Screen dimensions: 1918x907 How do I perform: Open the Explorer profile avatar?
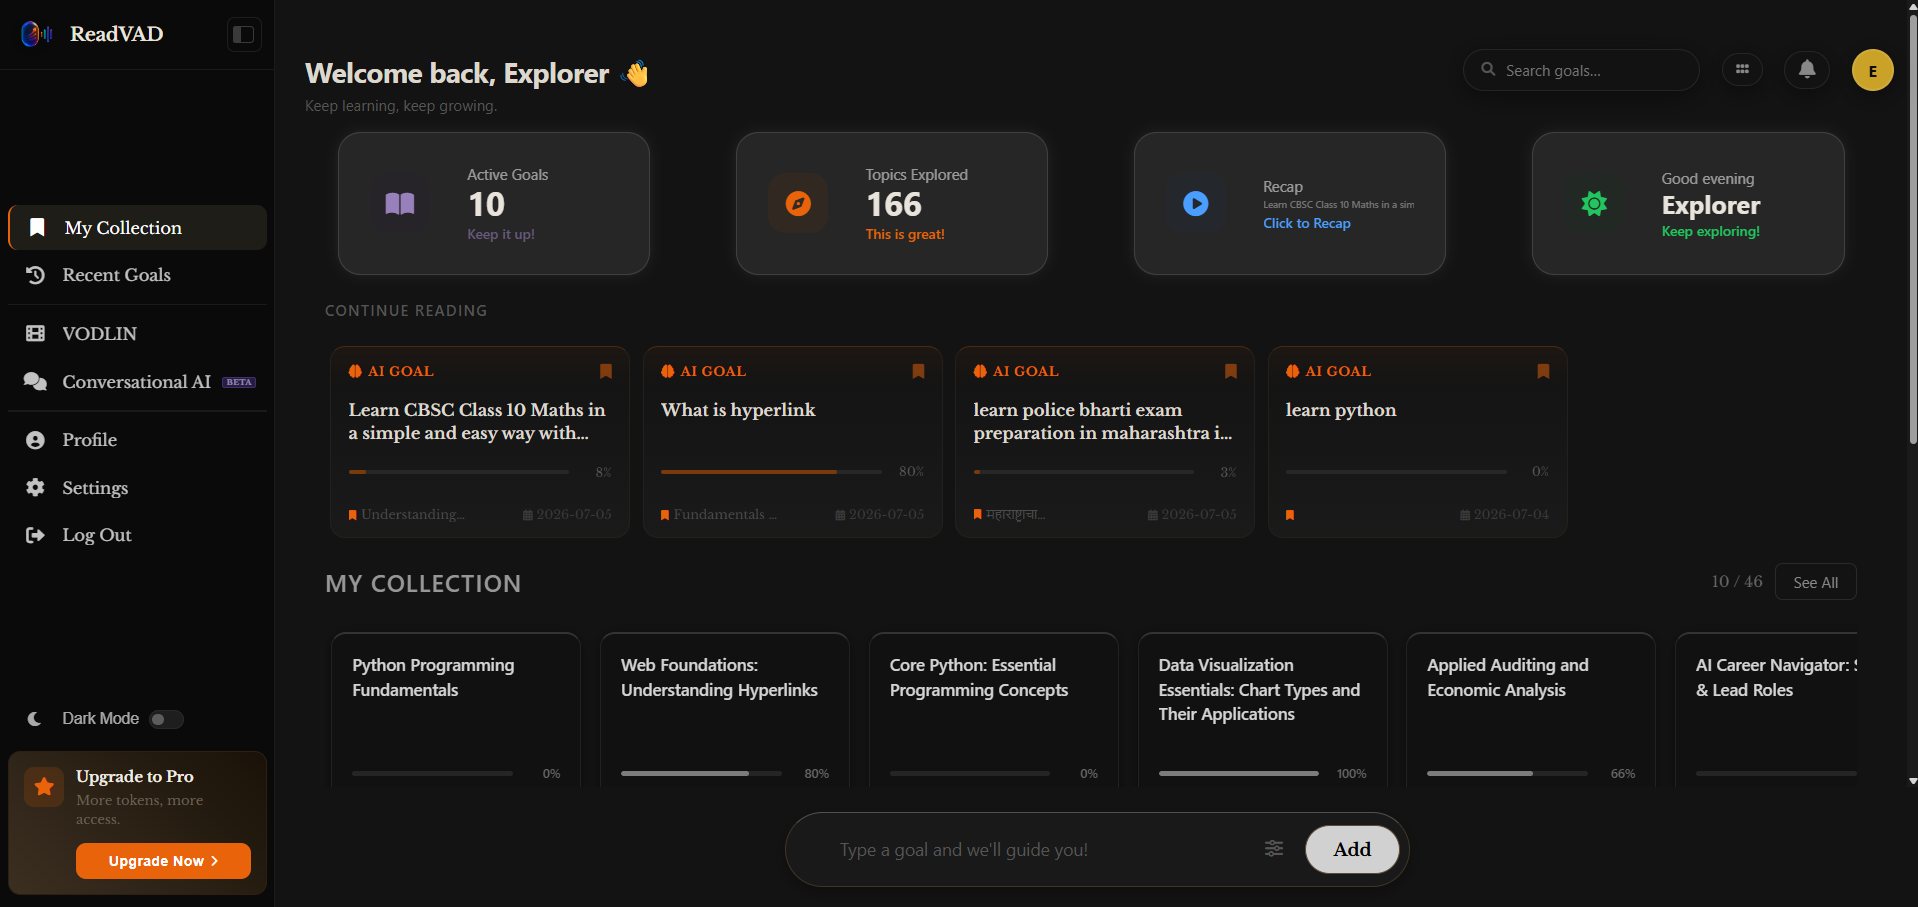[x=1872, y=71]
